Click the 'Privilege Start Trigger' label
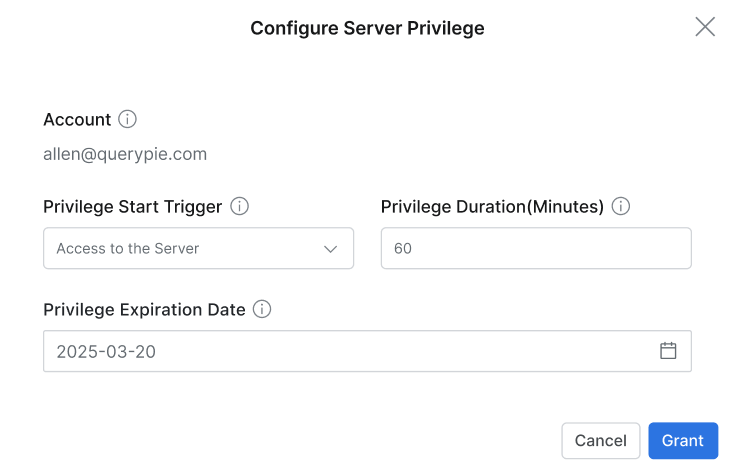The height and width of the screenshot is (474, 739). click(x=132, y=207)
